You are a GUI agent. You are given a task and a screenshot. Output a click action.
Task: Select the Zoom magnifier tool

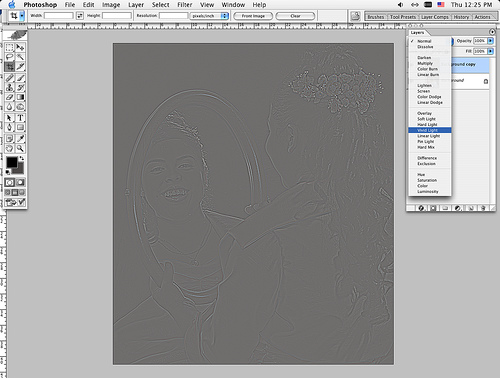20,148
